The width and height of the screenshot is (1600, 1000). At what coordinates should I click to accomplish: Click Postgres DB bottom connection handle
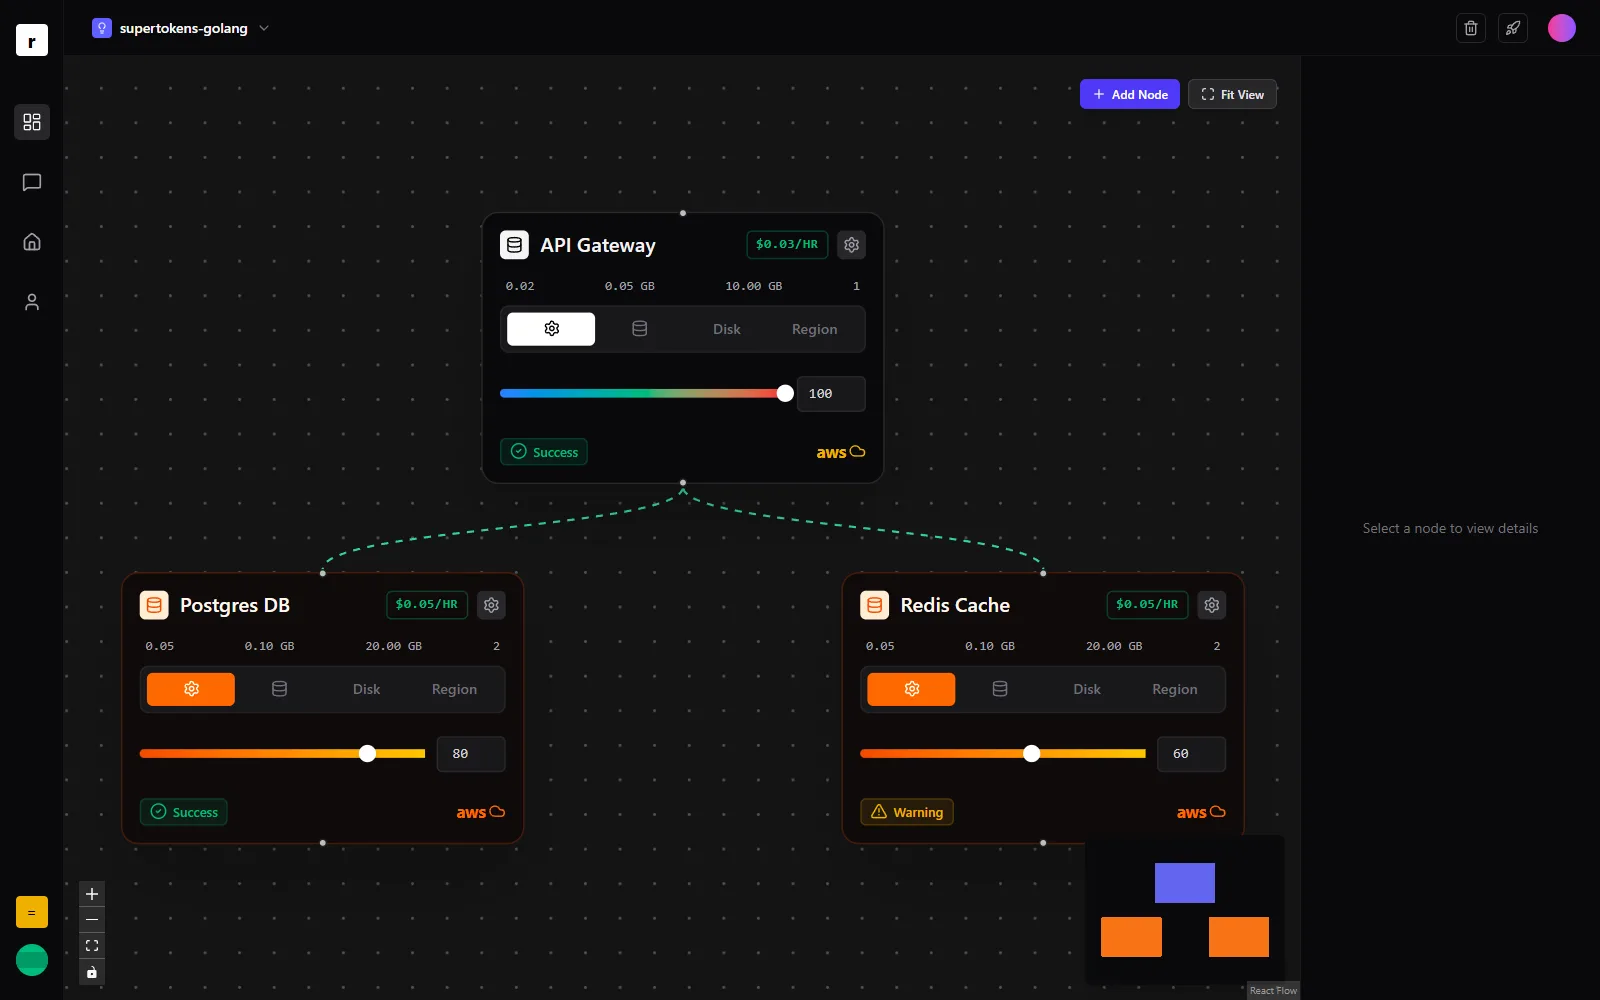coord(322,843)
